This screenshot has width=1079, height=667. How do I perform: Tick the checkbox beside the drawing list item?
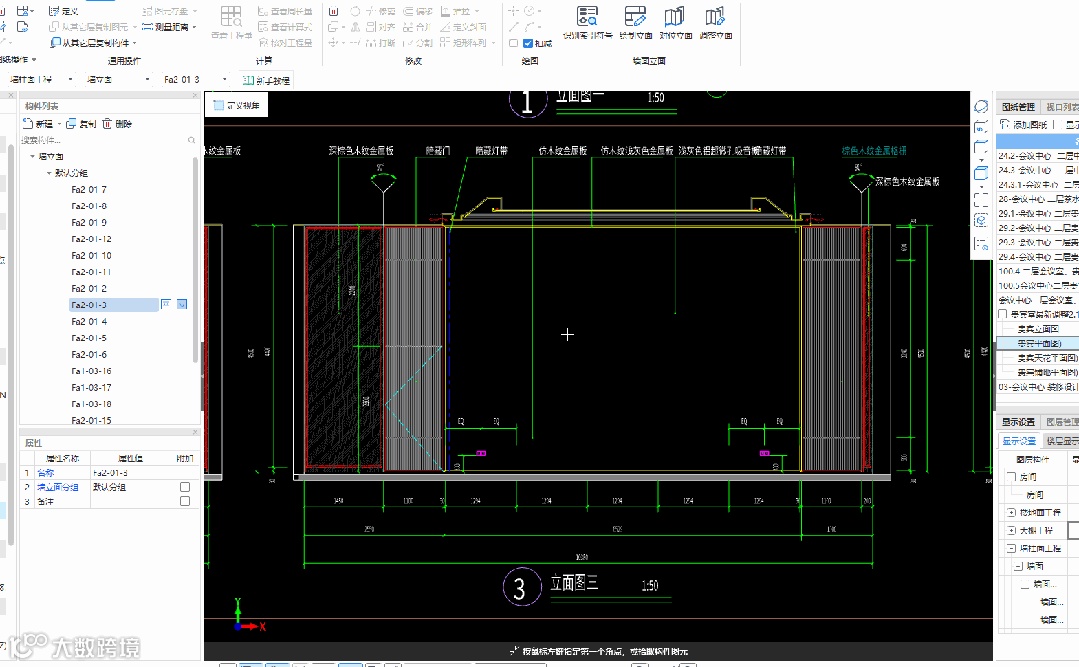coord(1003,314)
